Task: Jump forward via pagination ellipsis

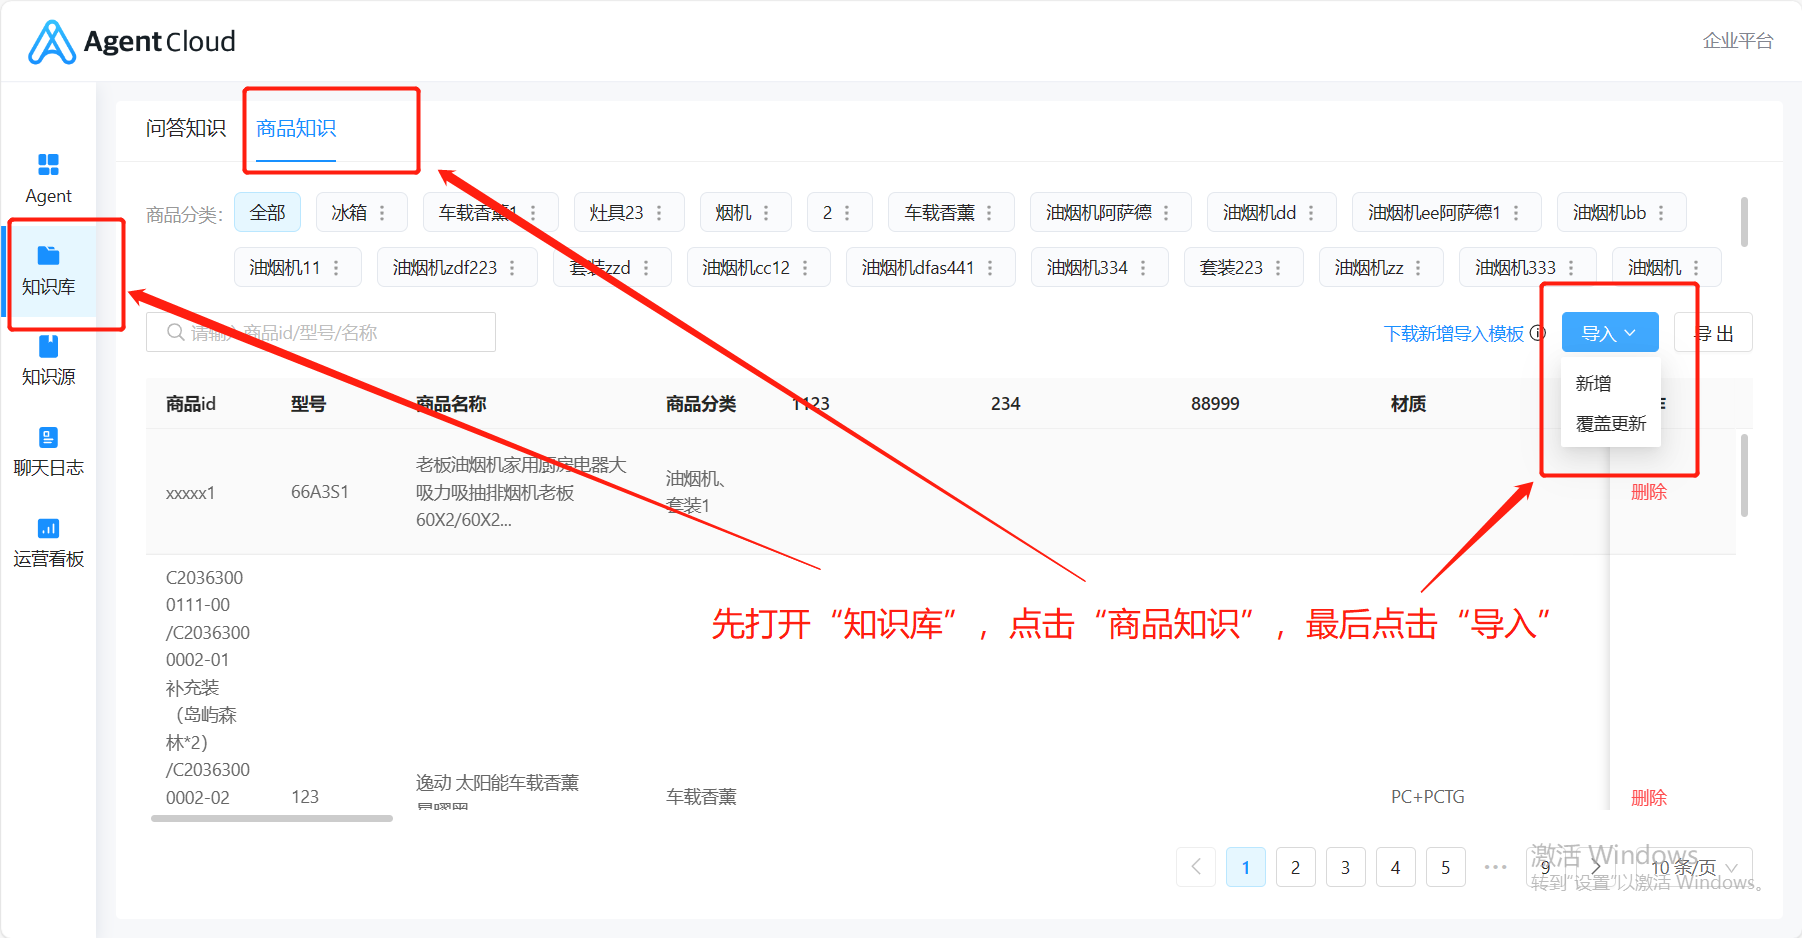Action: (1496, 867)
